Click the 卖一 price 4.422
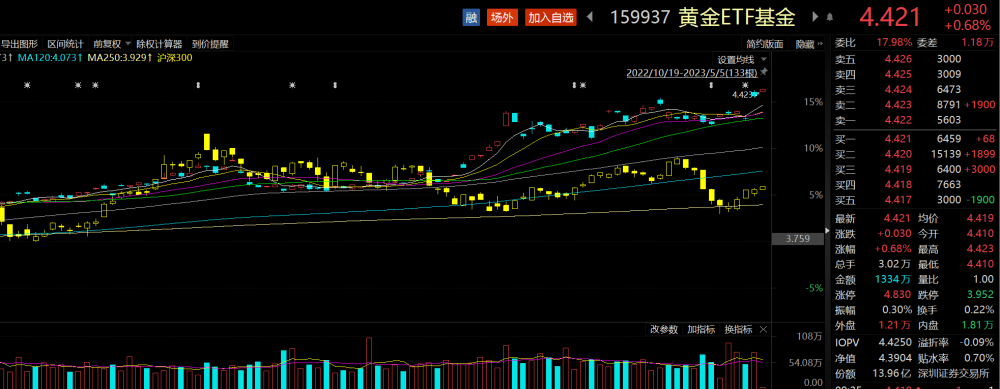 897,122
